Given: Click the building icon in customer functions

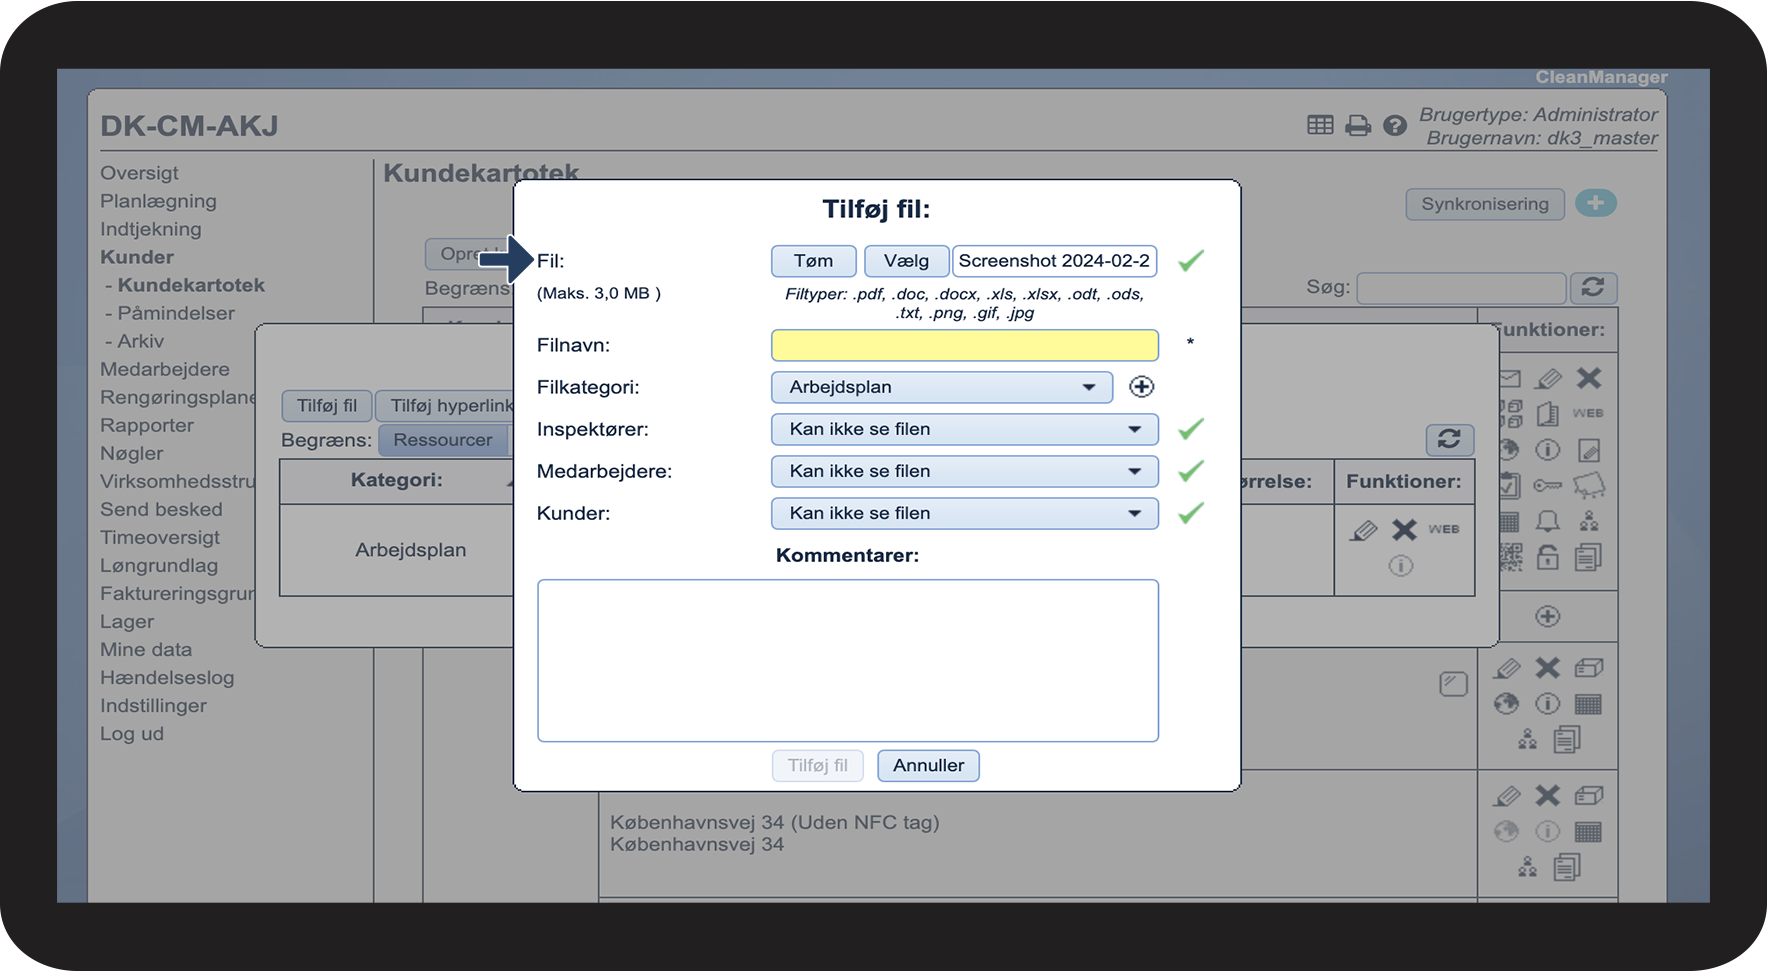Looking at the screenshot, I should (x=1547, y=413).
